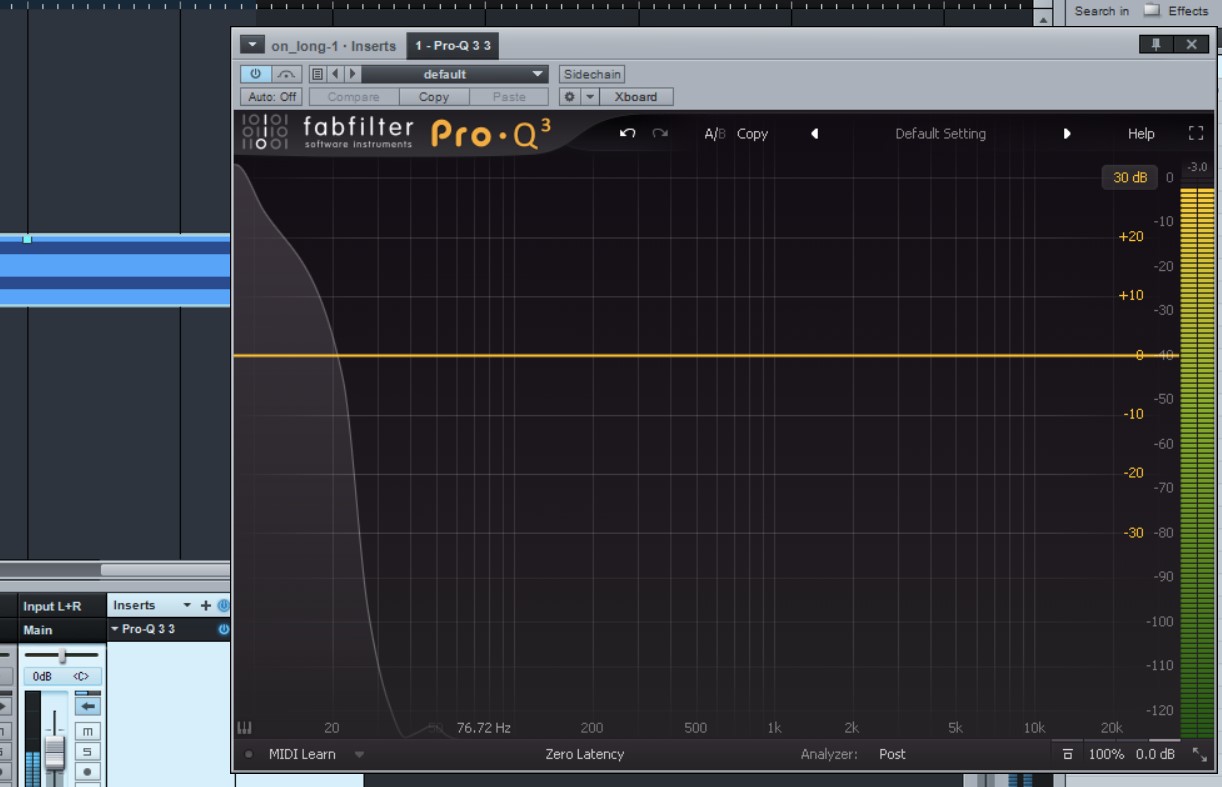This screenshot has height=787, width=1222.
Task: Open the piano keyboard display icon
Action: (245, 728)
